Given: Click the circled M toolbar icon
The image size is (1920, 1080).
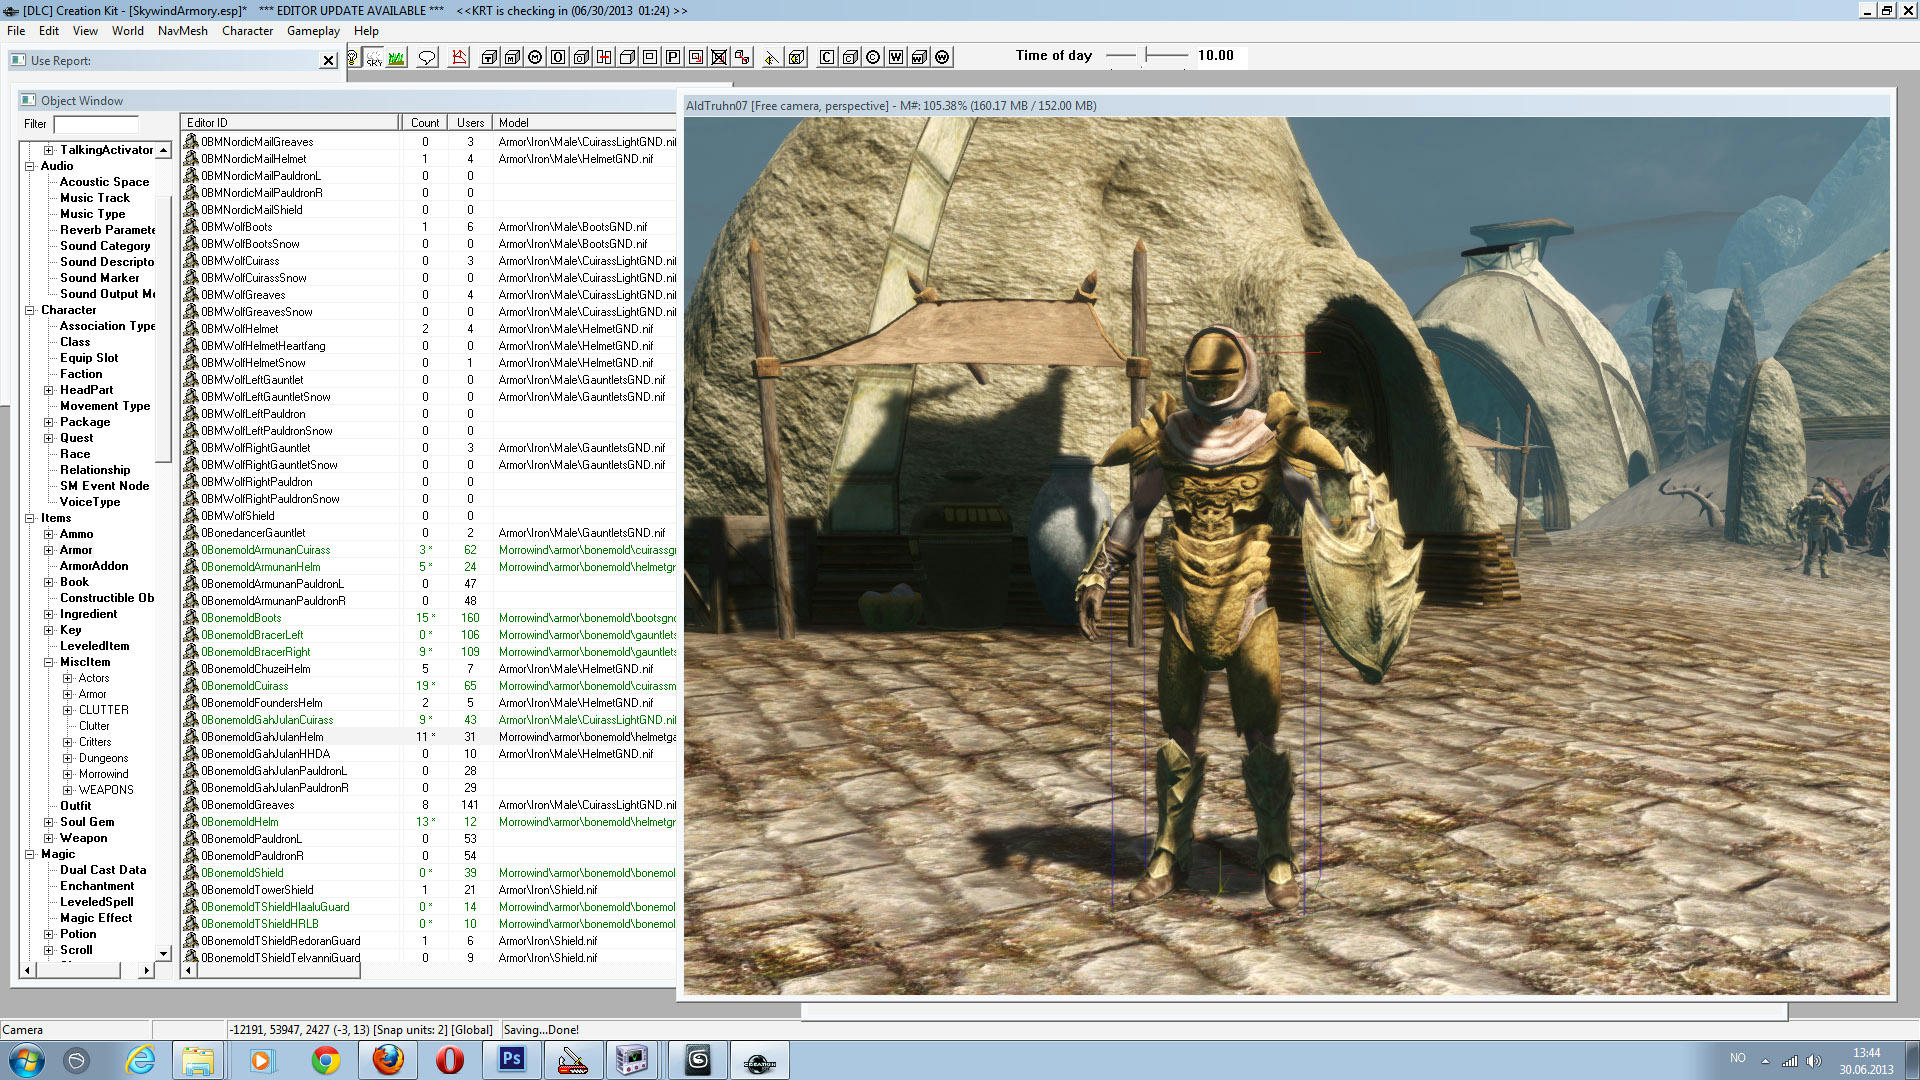Looking at the screenshot, I should (535, 57).
